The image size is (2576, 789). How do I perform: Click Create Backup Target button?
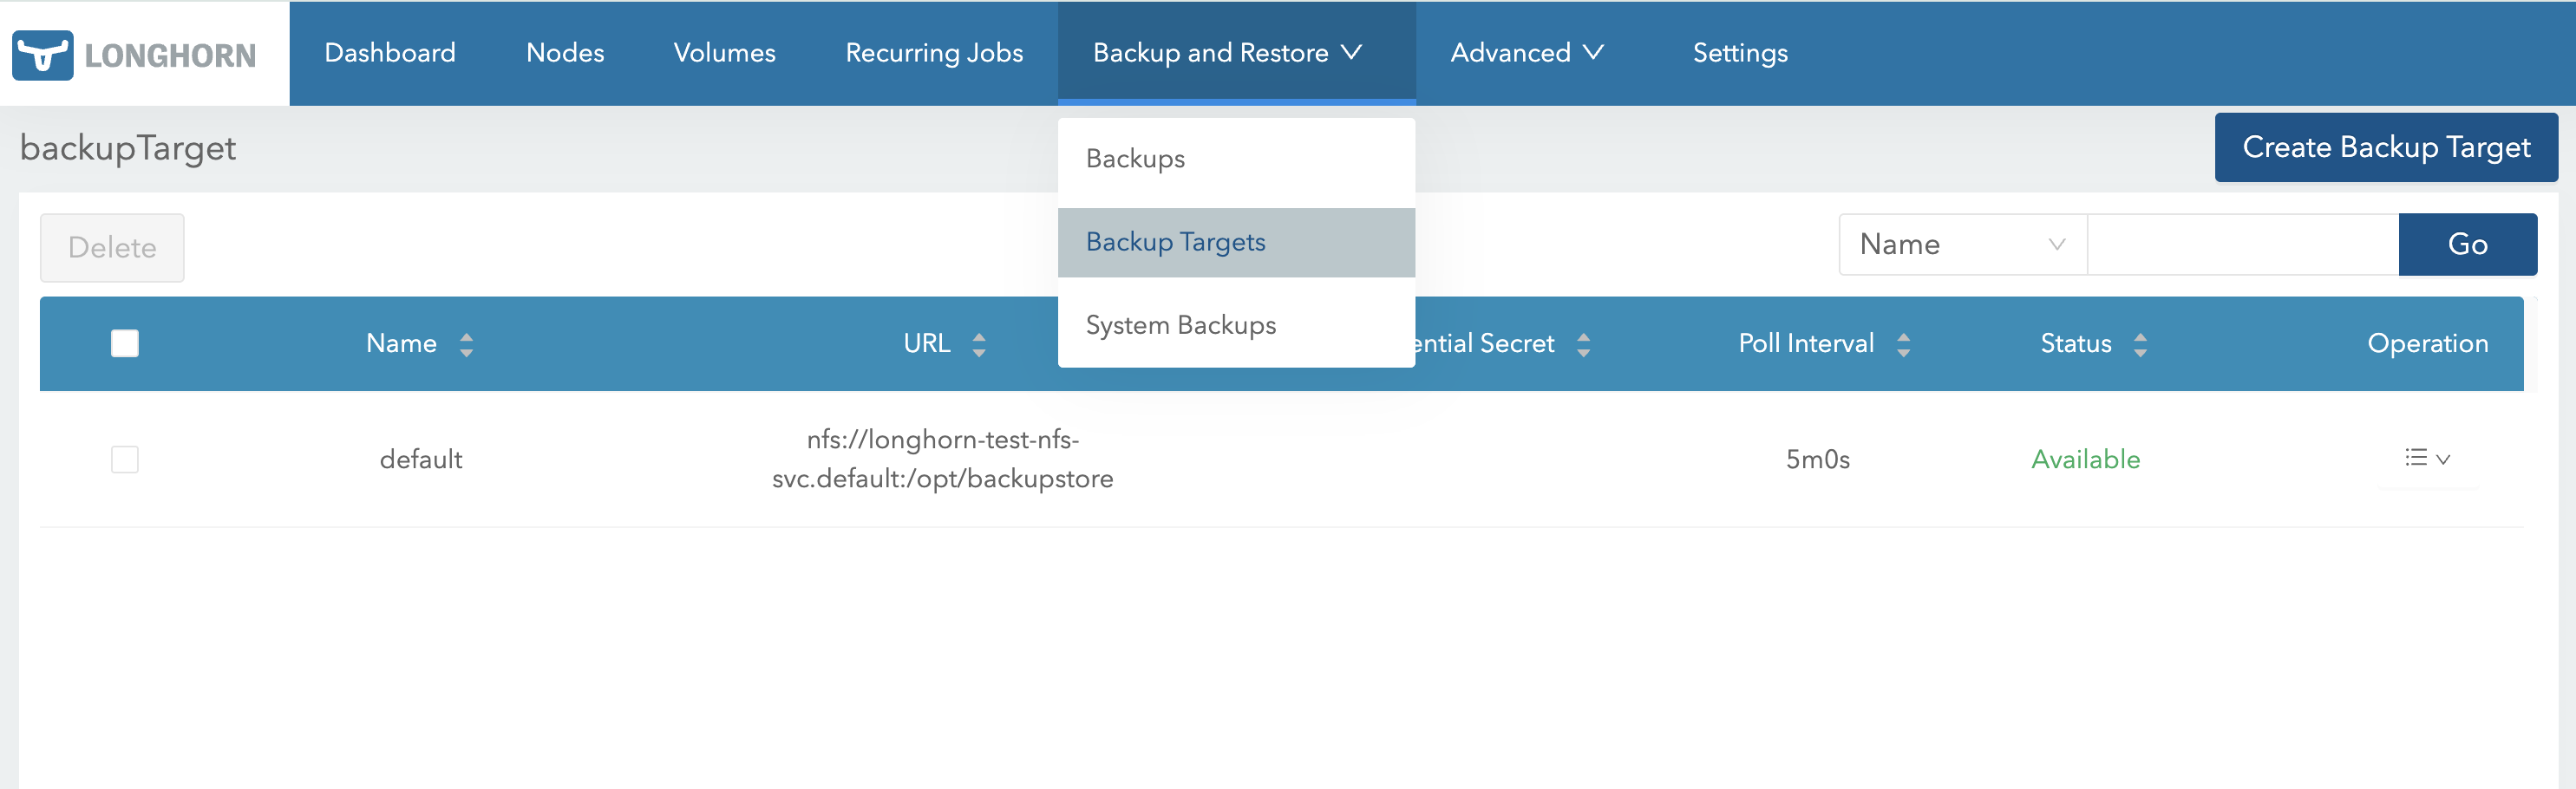[2385, 148]
